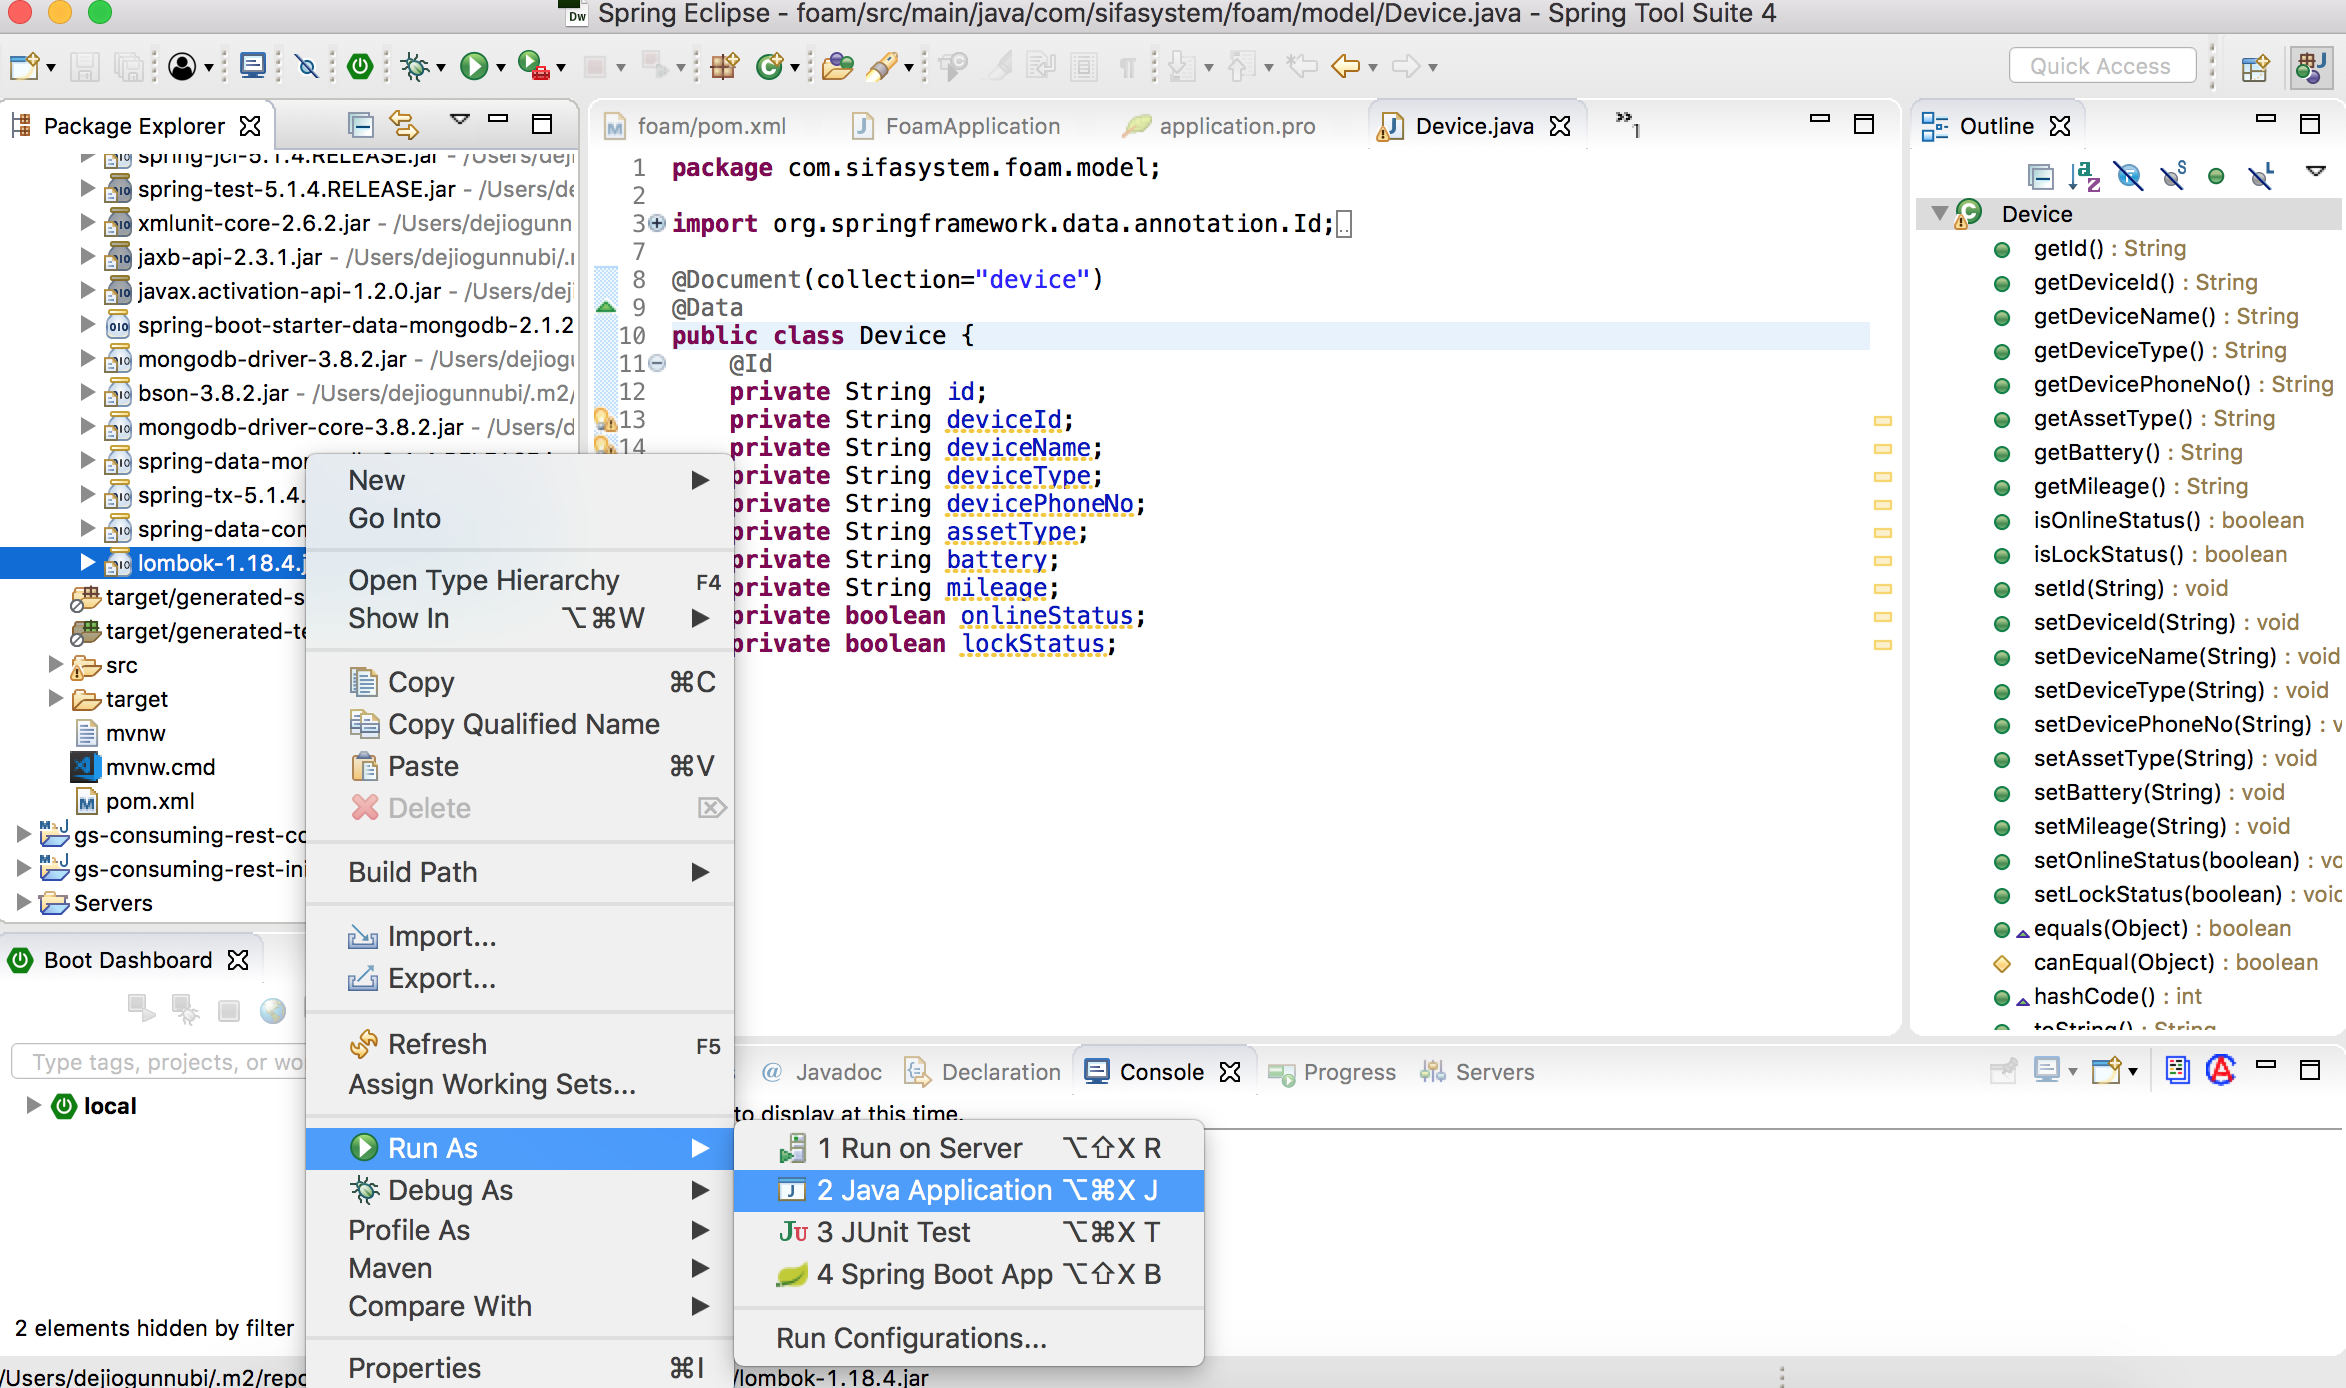
Task: Collapse All in Package Explorer
Action: [361, 125]
